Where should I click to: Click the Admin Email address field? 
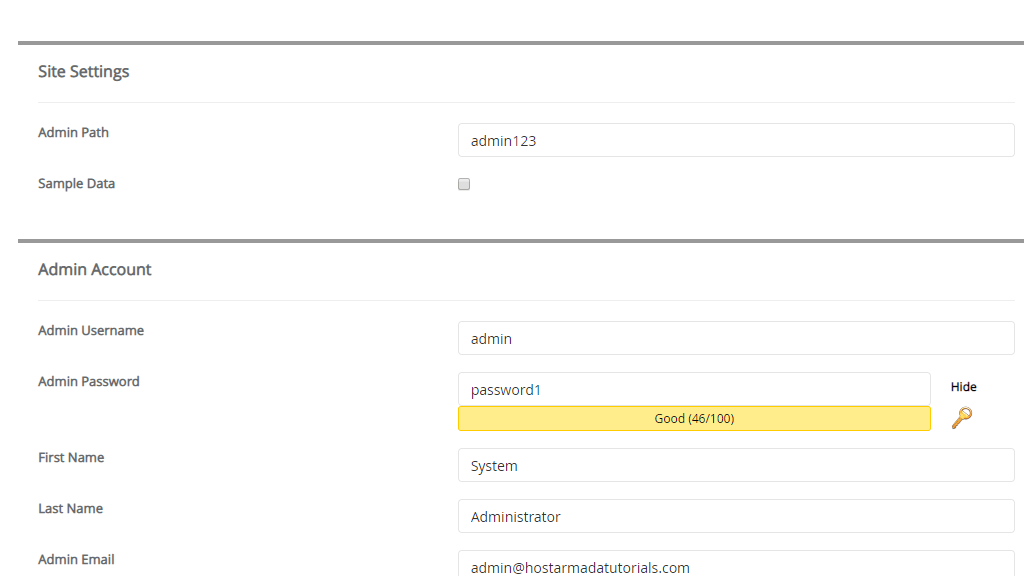click(x=736, y=565)
